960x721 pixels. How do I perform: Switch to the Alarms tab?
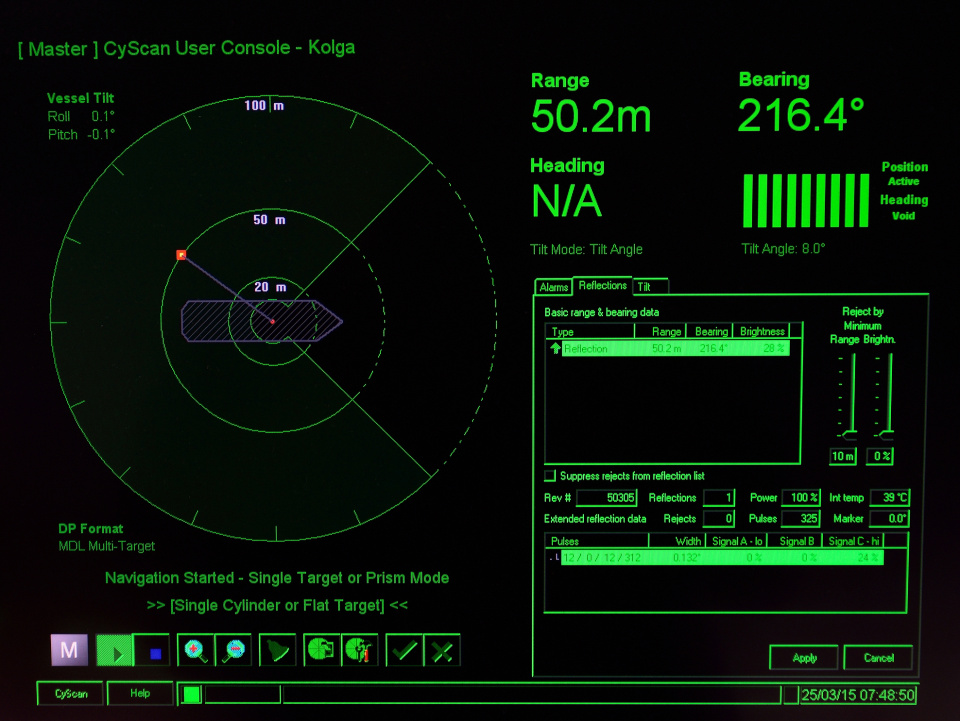tap(554, 287)
